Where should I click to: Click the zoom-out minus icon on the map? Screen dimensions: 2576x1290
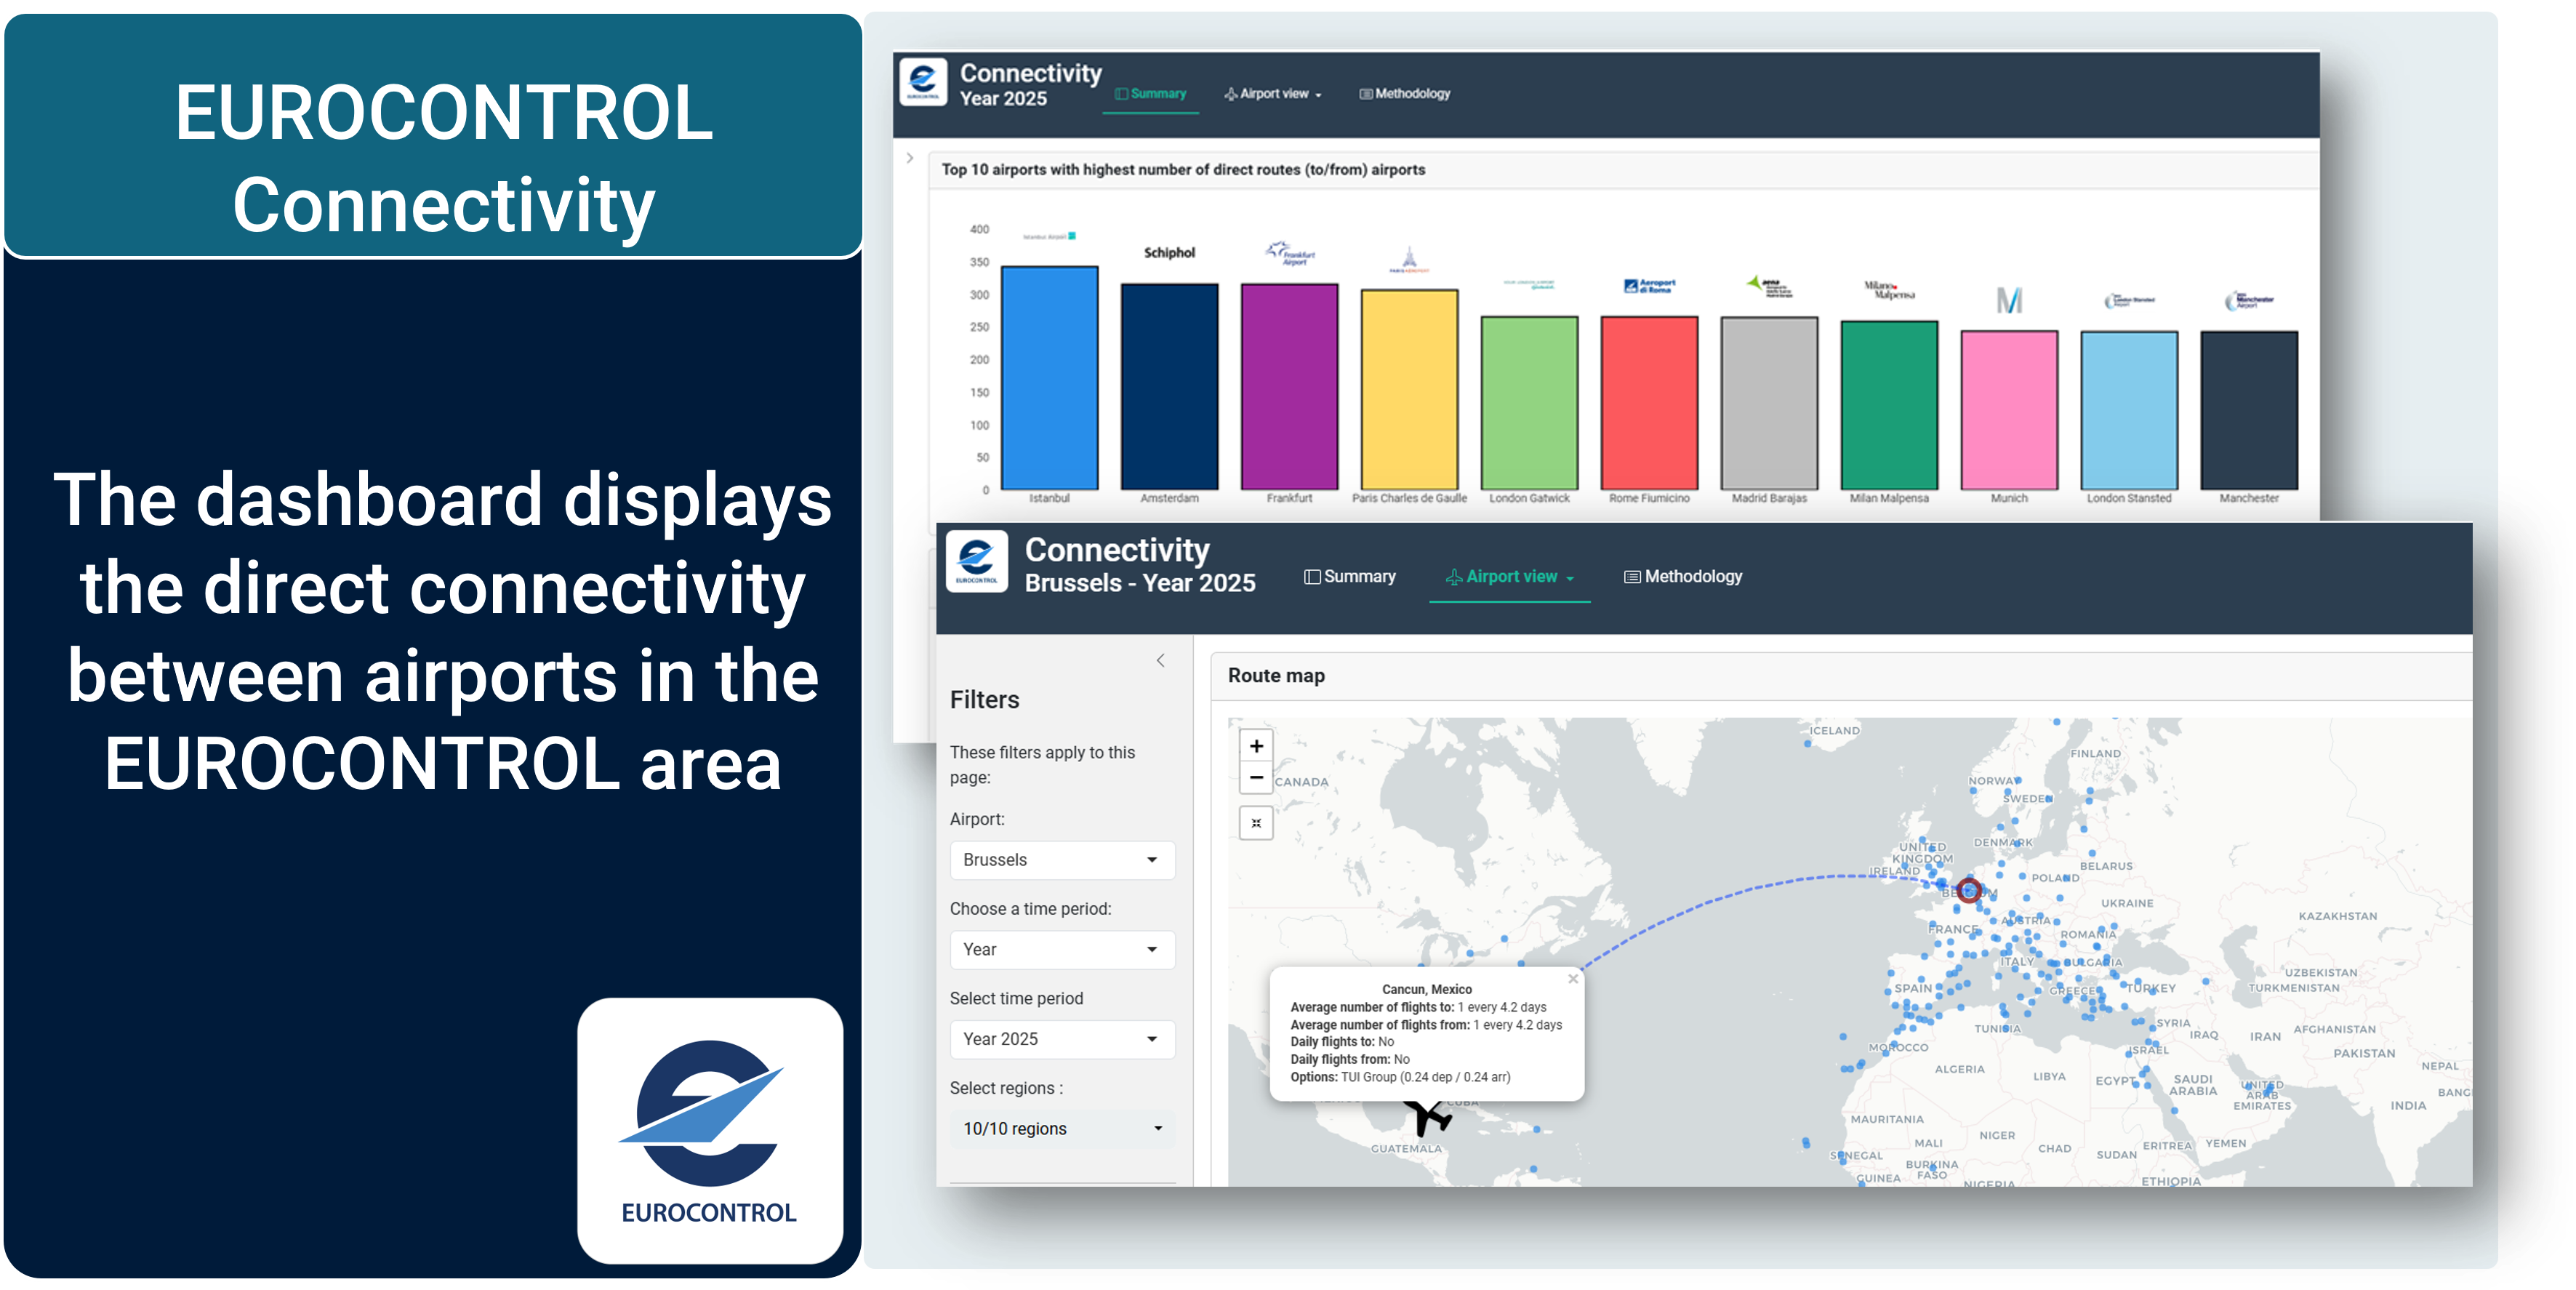coord(1256,779)
